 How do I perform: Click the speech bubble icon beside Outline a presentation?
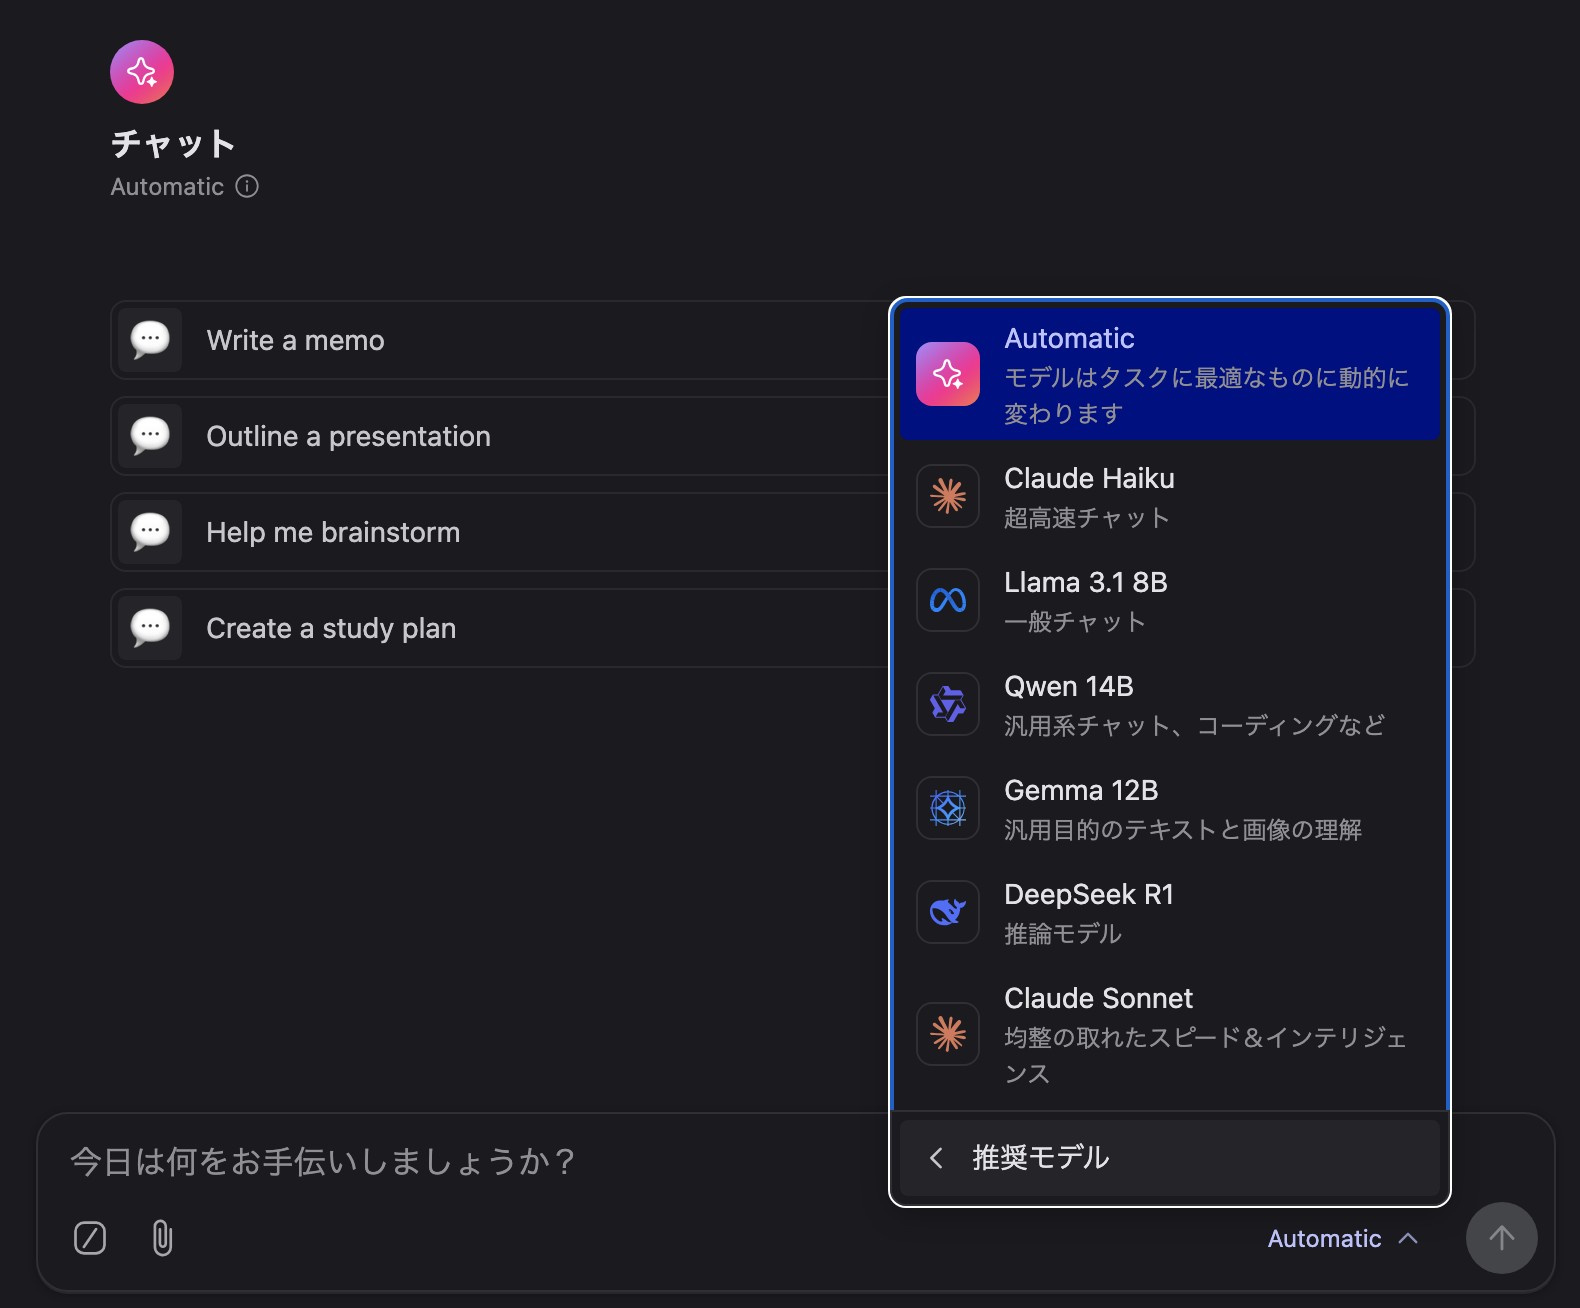(150, 436)
